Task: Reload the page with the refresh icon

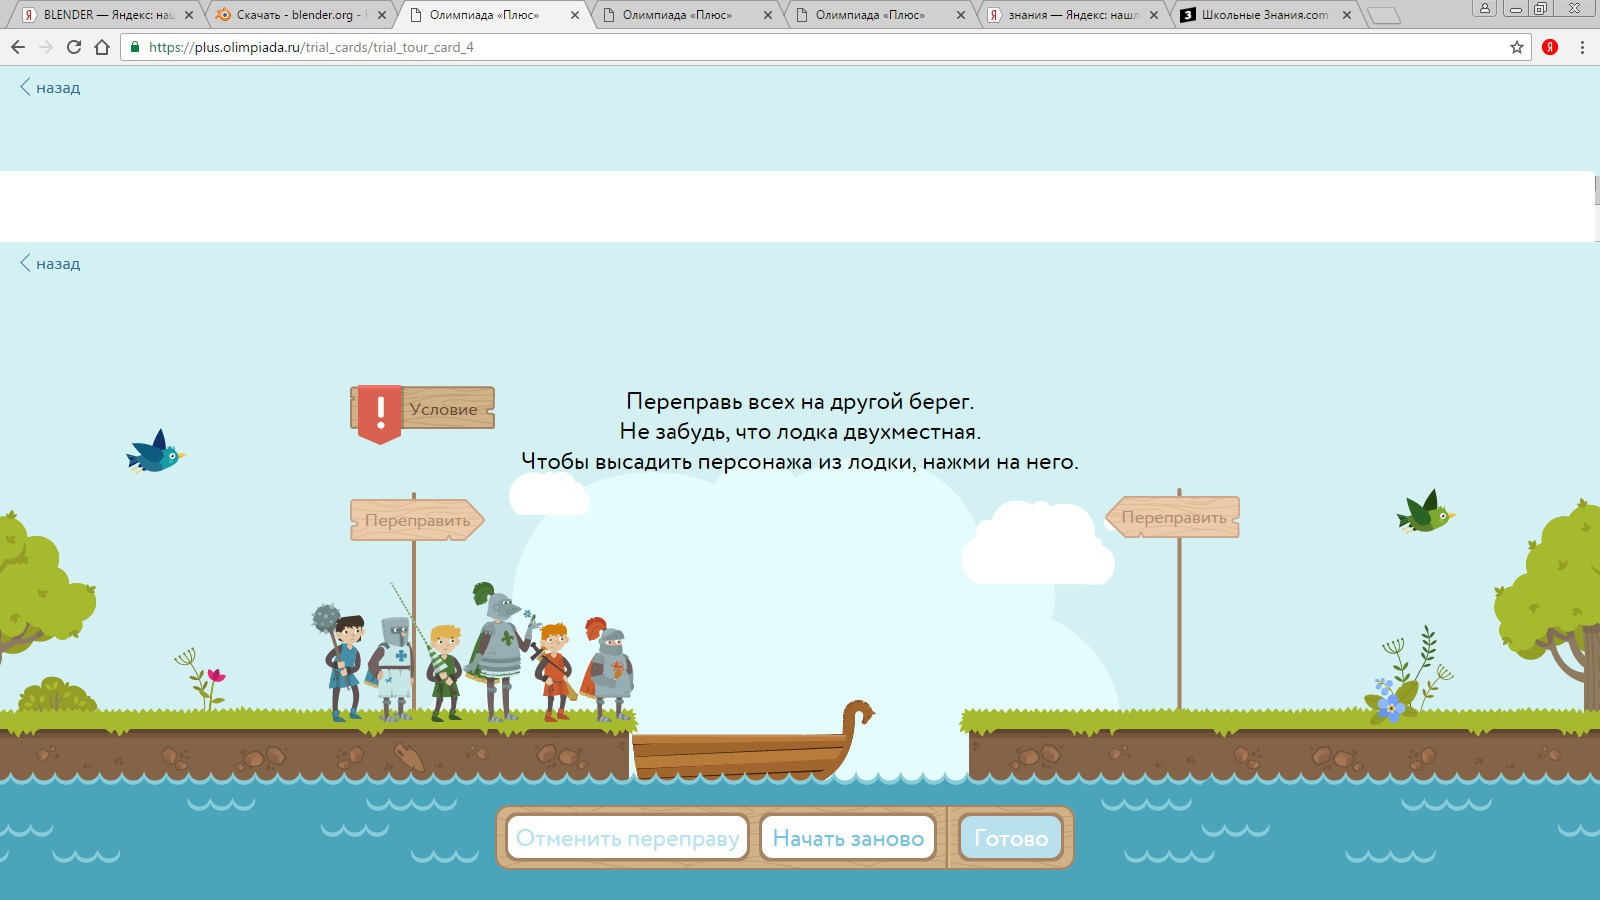Action: coord(74,47)
